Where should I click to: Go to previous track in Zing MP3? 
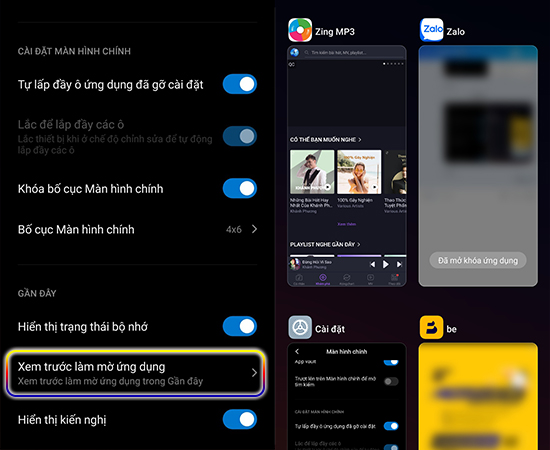click(373, 264)
